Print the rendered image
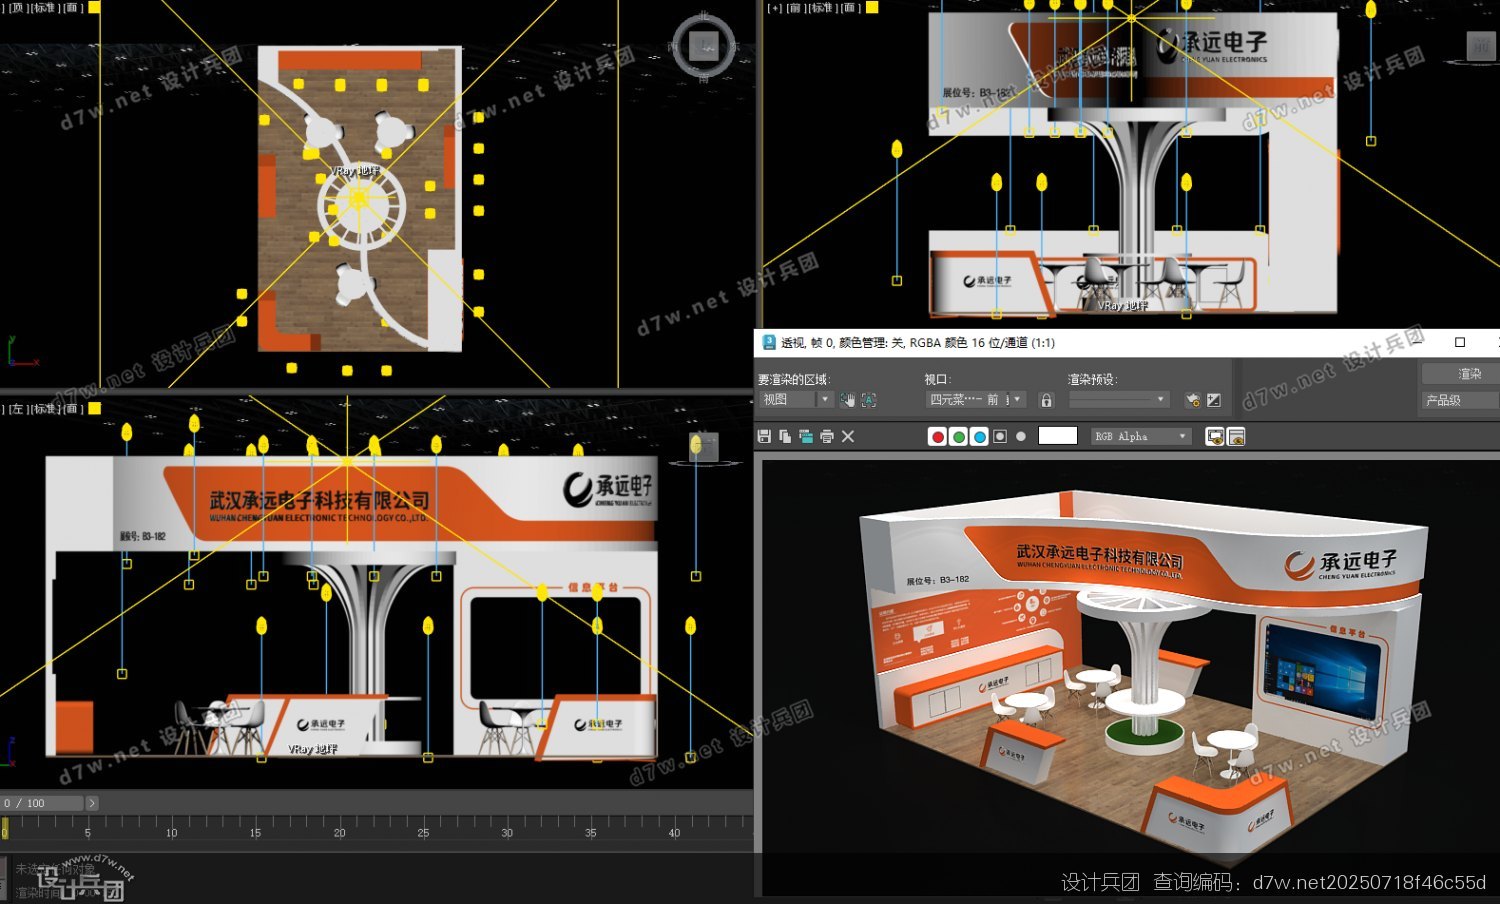 (827, 436)
